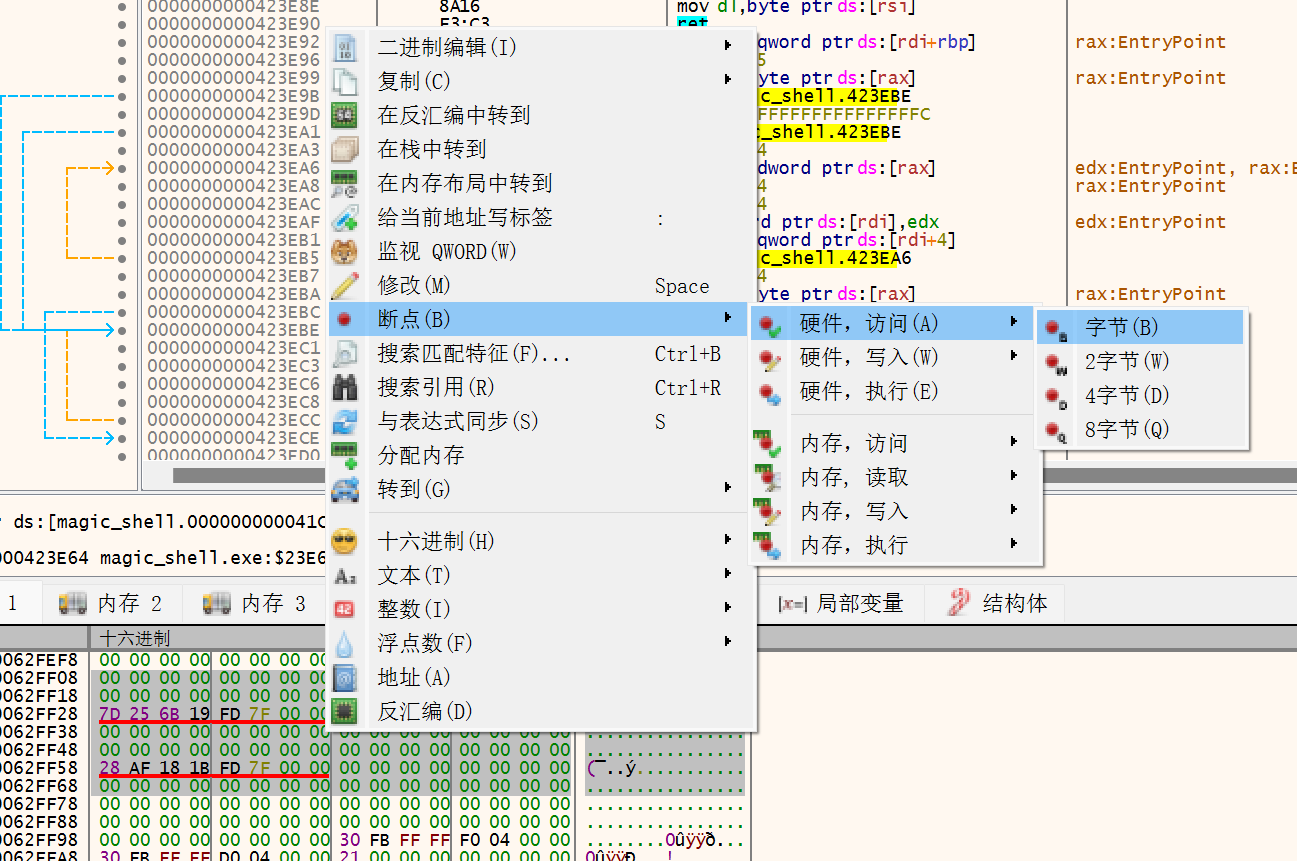Toggle breakpoint dot at address 0000000000423E96
This screenshot has width=1297, height=861.
tap(122, 60)
